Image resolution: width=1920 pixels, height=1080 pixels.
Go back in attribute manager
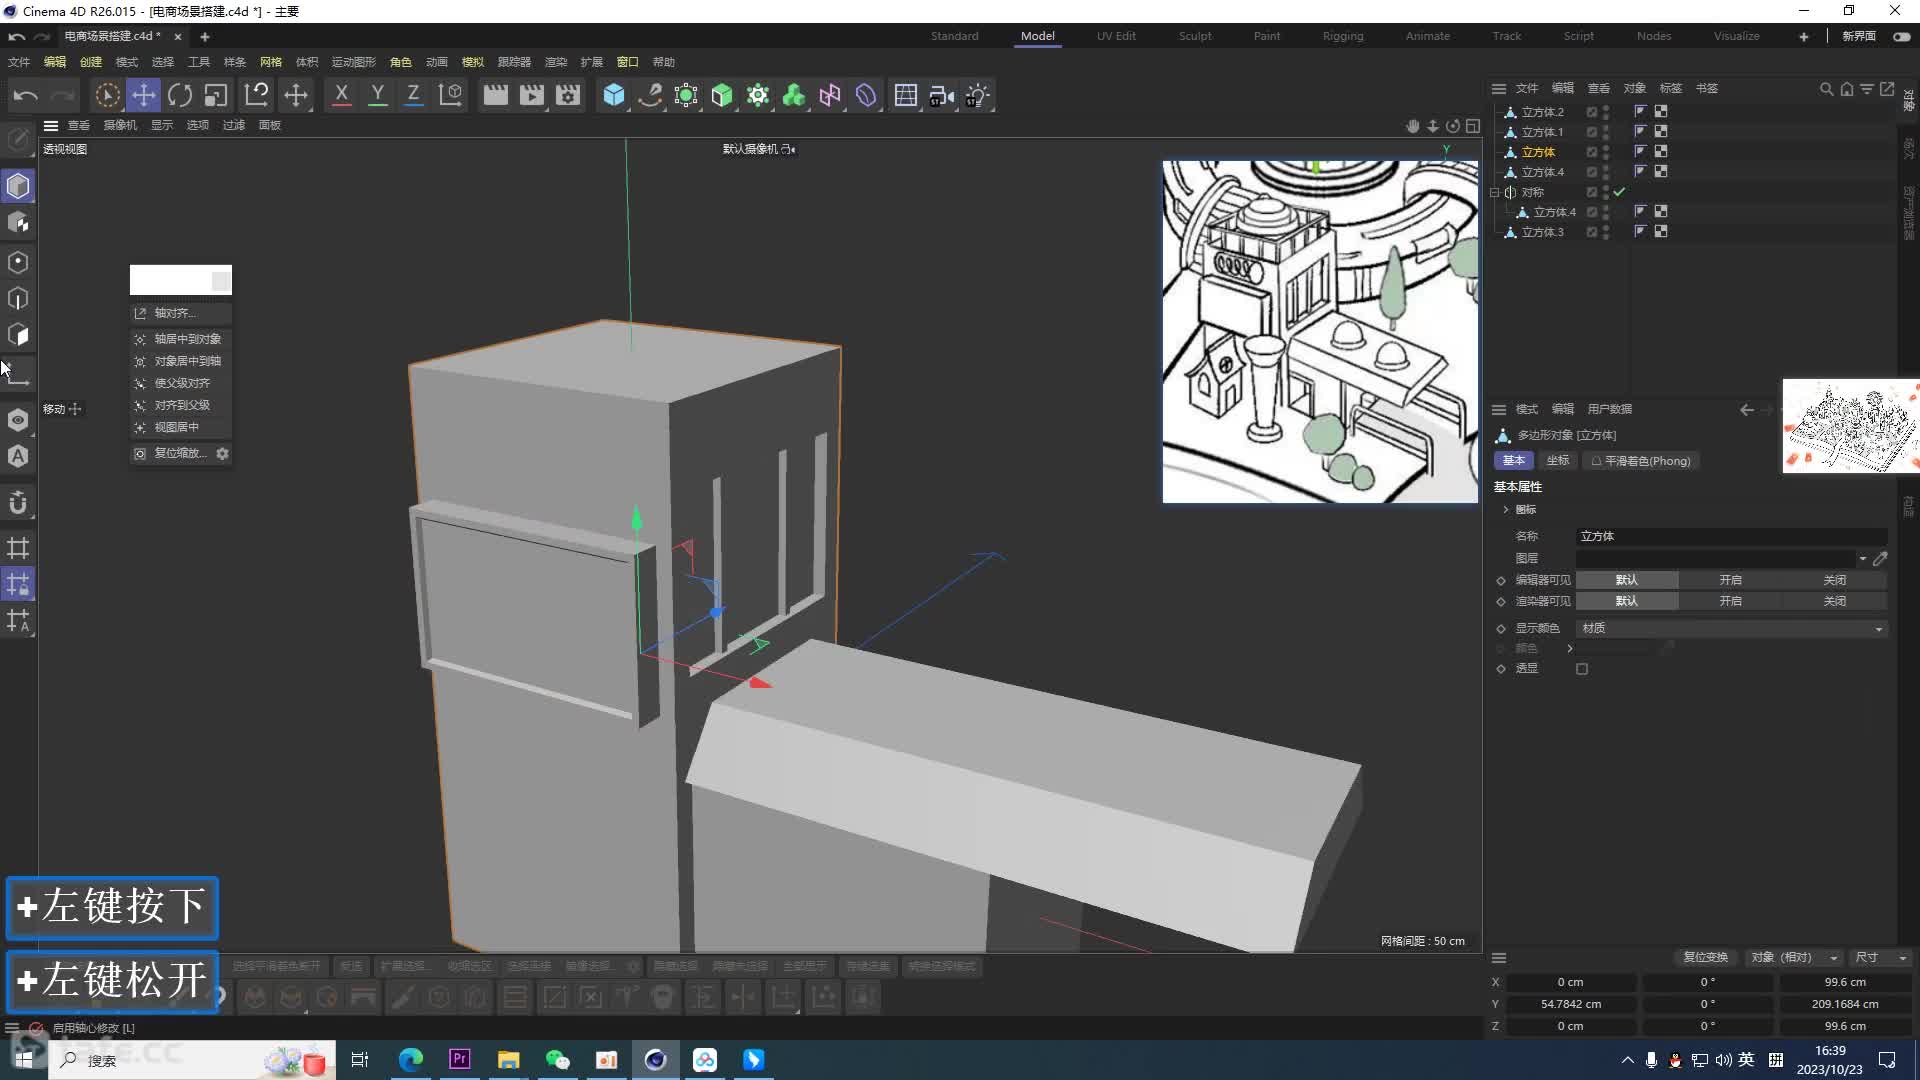coord(1746,409)
